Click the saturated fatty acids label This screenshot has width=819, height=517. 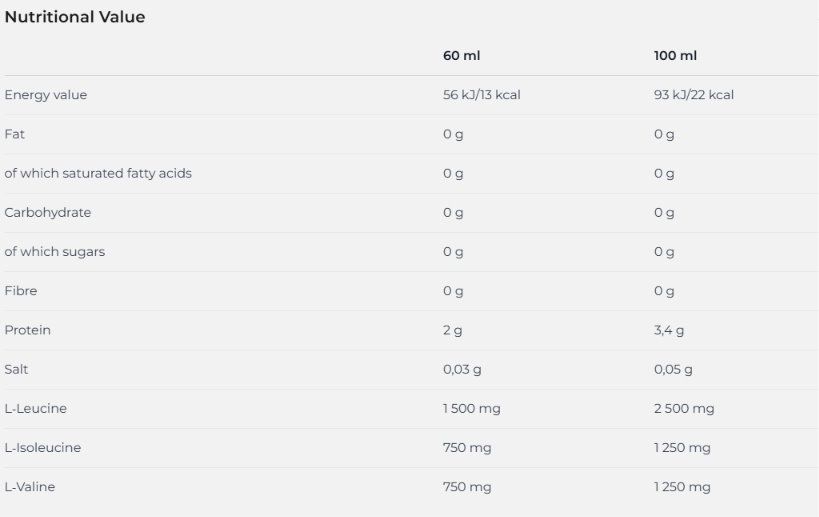(x=98, y=173)
